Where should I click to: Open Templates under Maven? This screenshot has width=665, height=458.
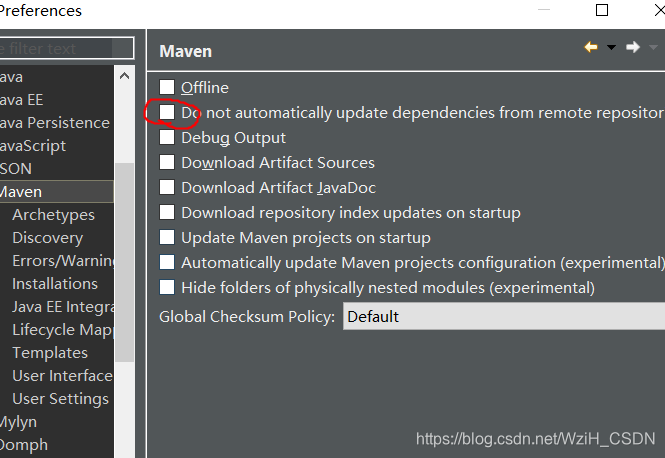(50, 352)
